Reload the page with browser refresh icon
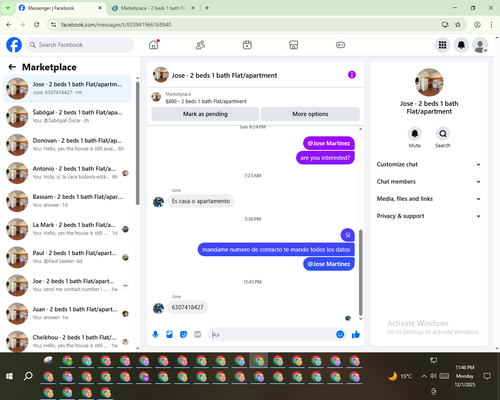500x400 pixels. pyautogui.click(x=37, y=25)
